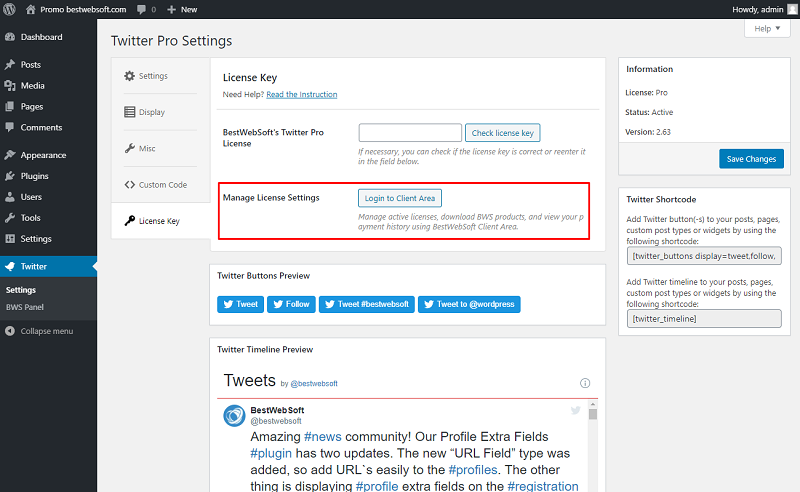The height and width of the screenshot is (492, 800).
Task: Click Login to Client Area button
Action: pos(399,198)
